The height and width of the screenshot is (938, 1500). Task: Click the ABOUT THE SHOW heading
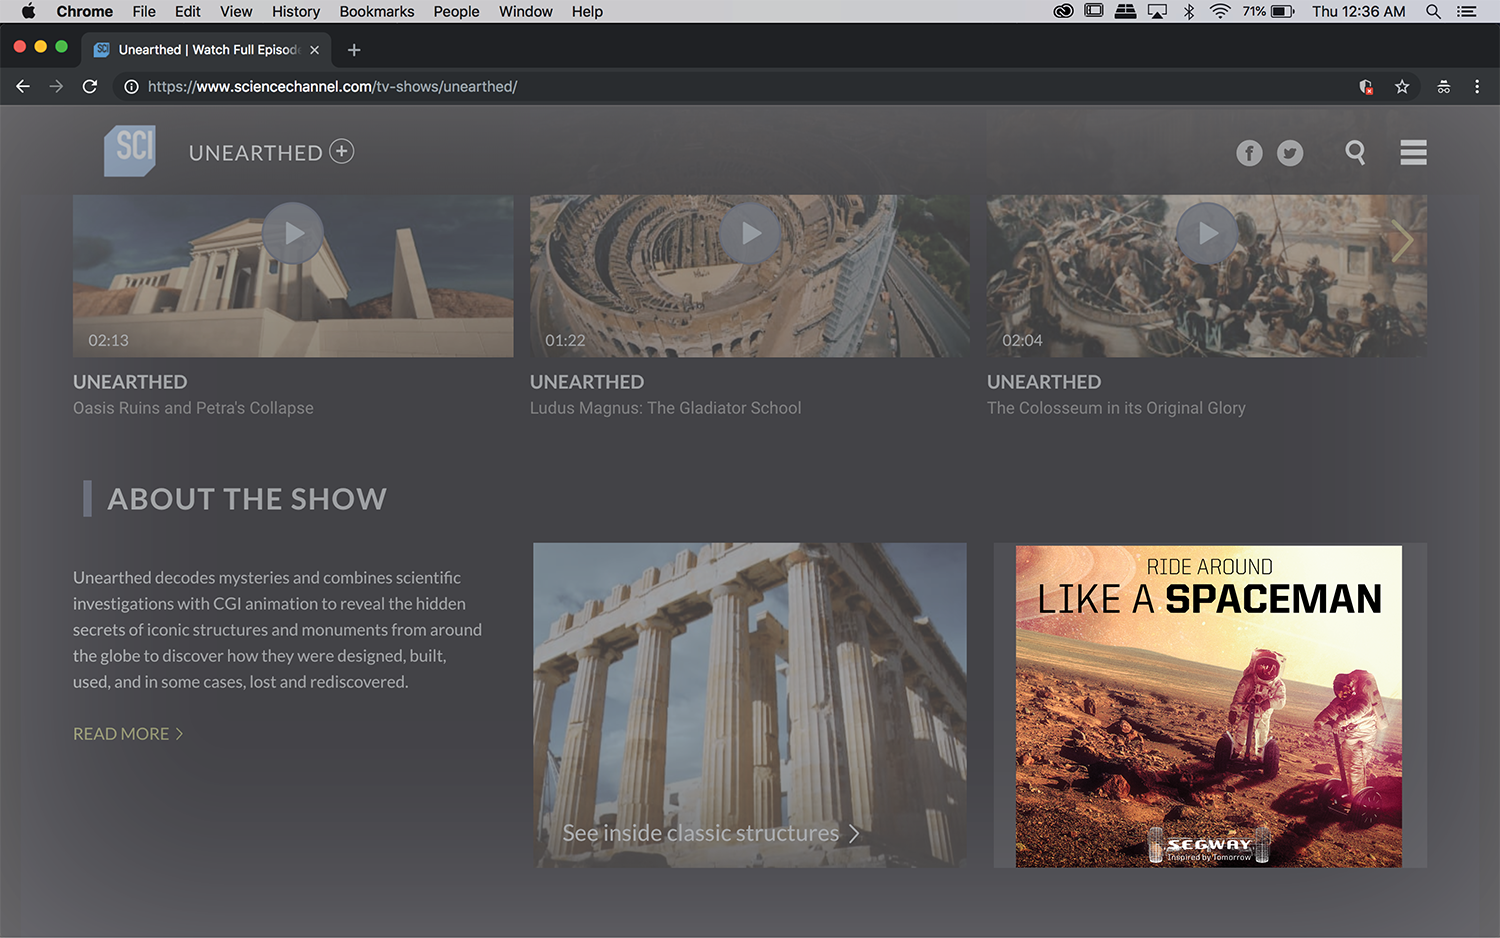[247, 499]
